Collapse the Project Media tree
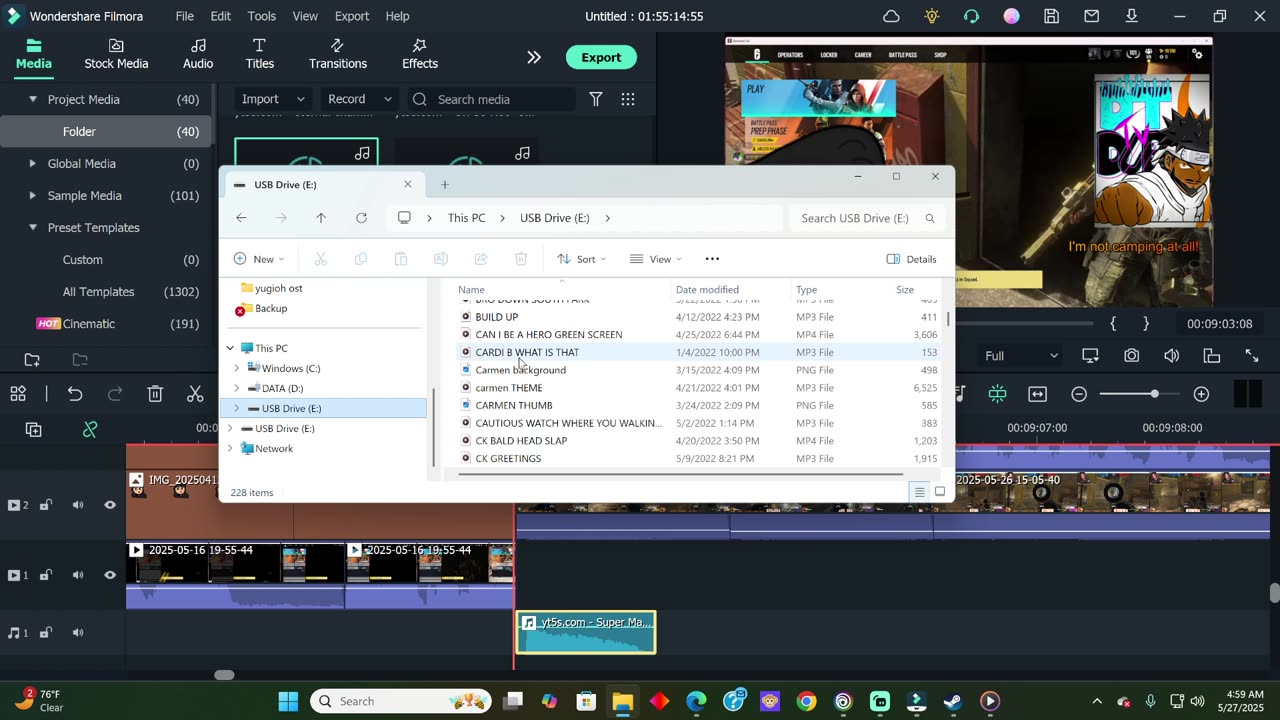 [33, 99]
